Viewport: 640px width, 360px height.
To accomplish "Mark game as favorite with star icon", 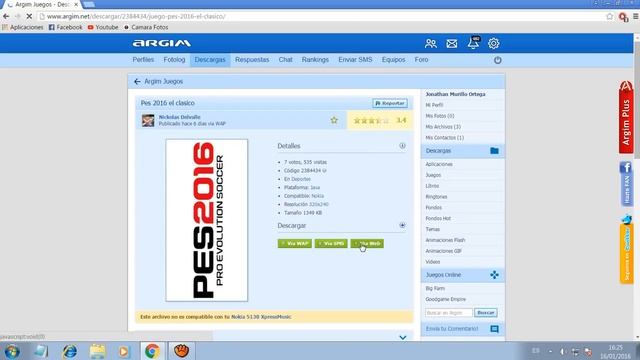I will coord(334,120).
